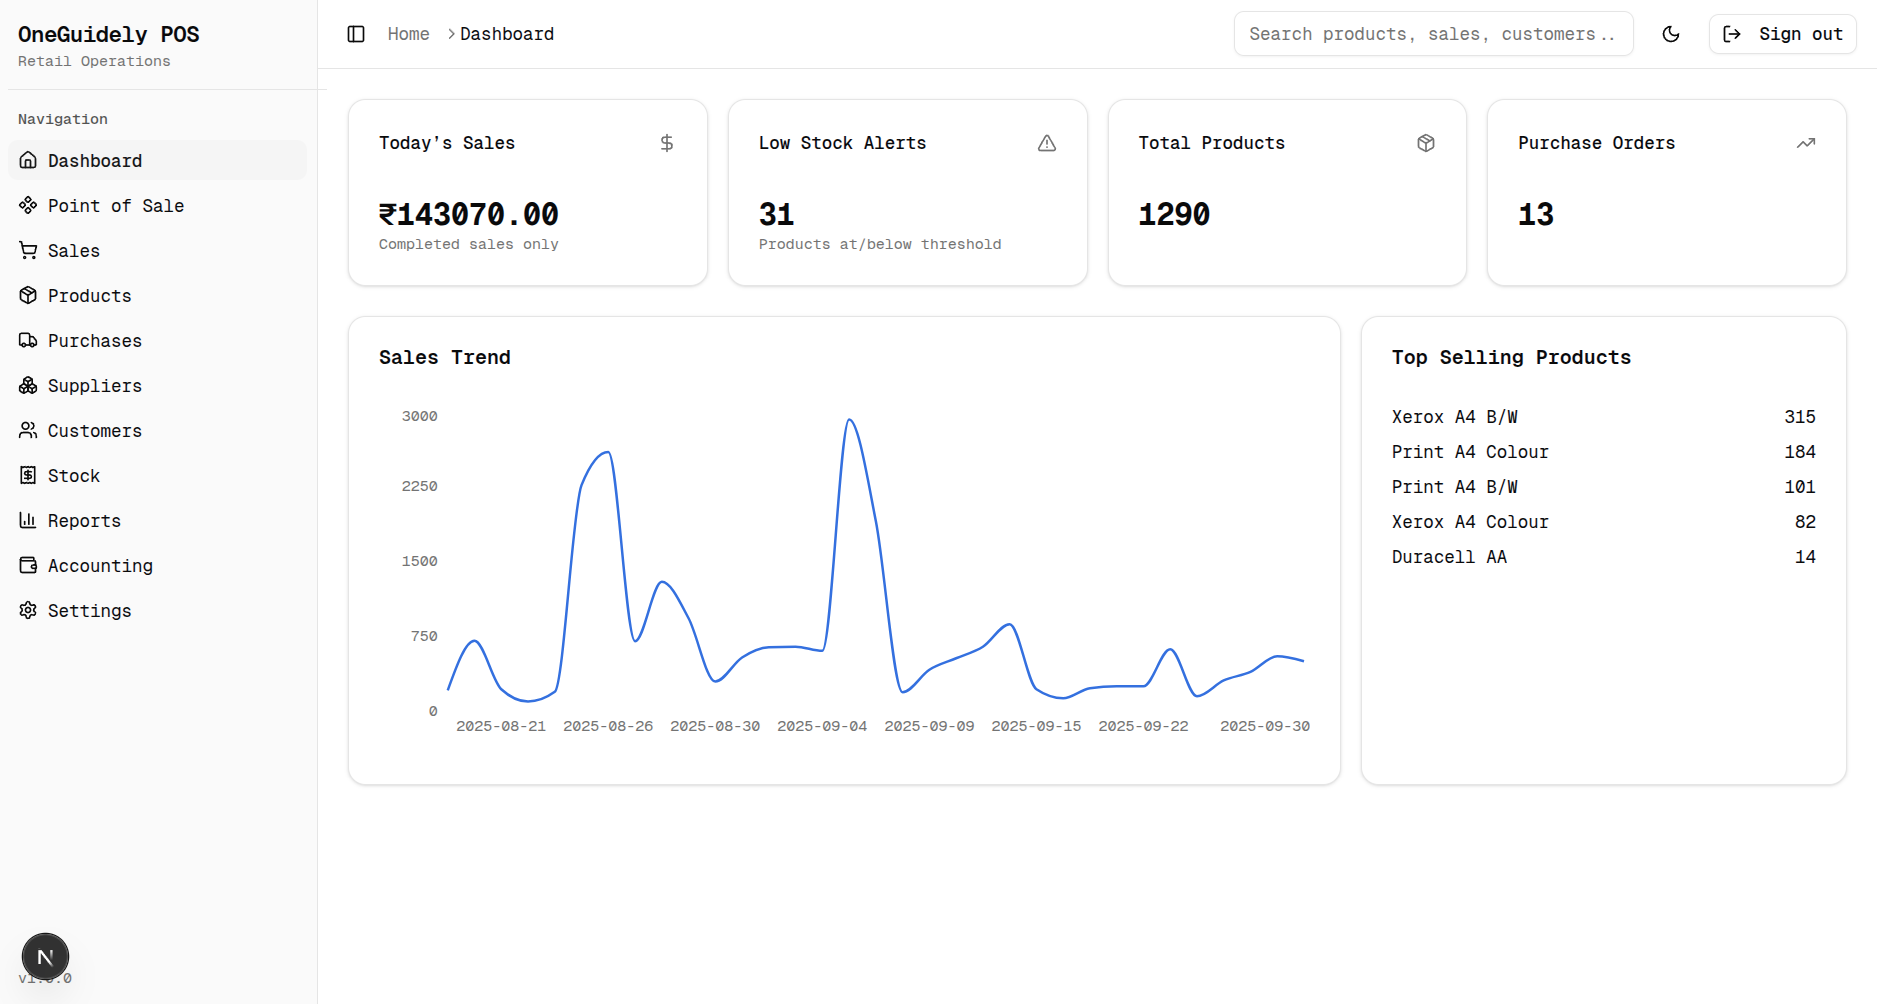Click the search products input field

tap(1433, 33)
